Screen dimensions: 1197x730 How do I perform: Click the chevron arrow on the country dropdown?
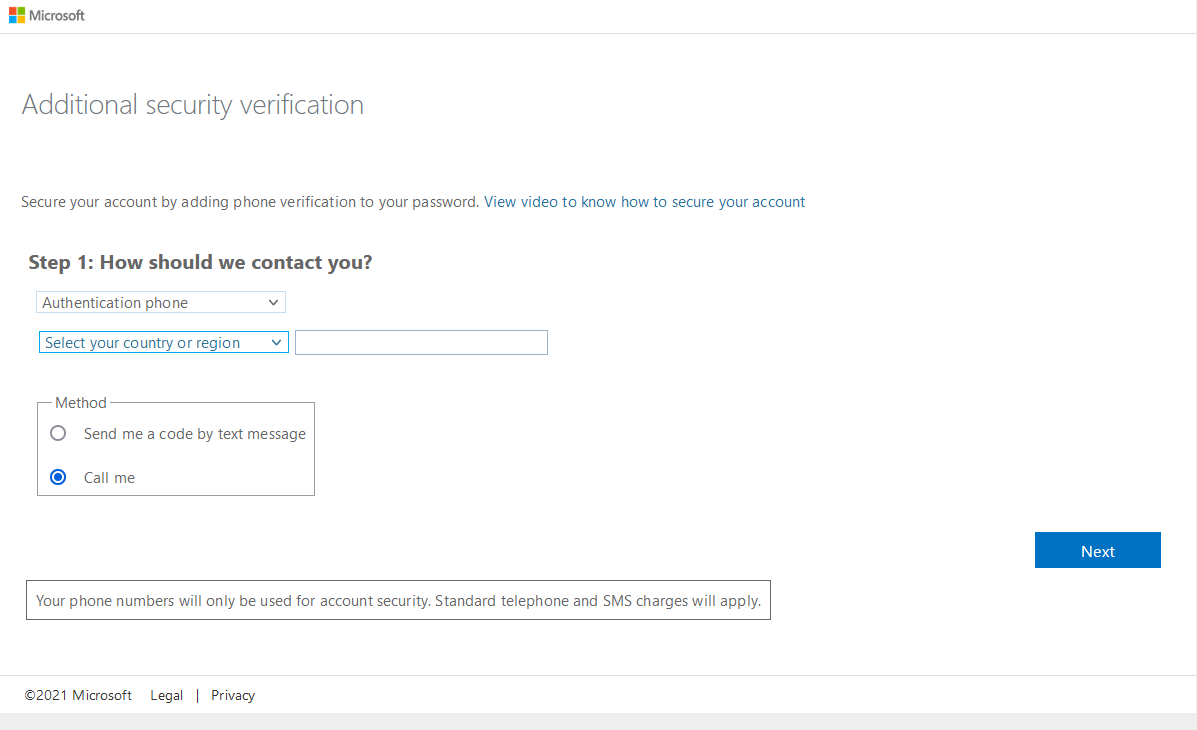[x=276, y=343]
